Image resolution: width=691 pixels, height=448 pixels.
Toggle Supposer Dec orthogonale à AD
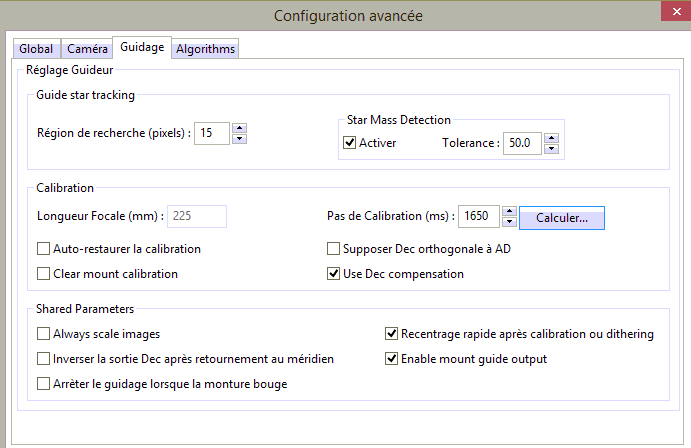pos(335,249)
